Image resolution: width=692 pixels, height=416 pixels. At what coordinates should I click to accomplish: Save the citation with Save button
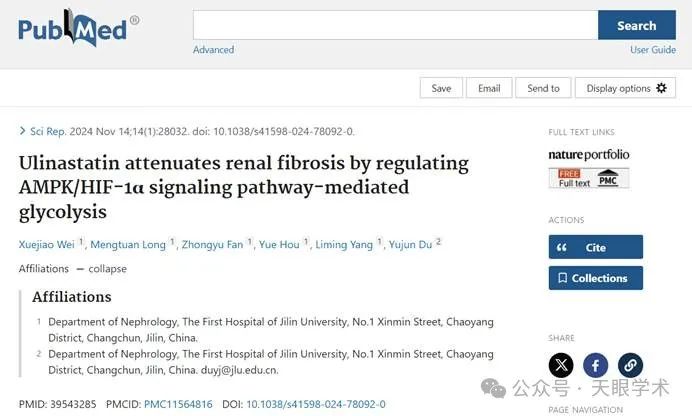click(441, 88)
